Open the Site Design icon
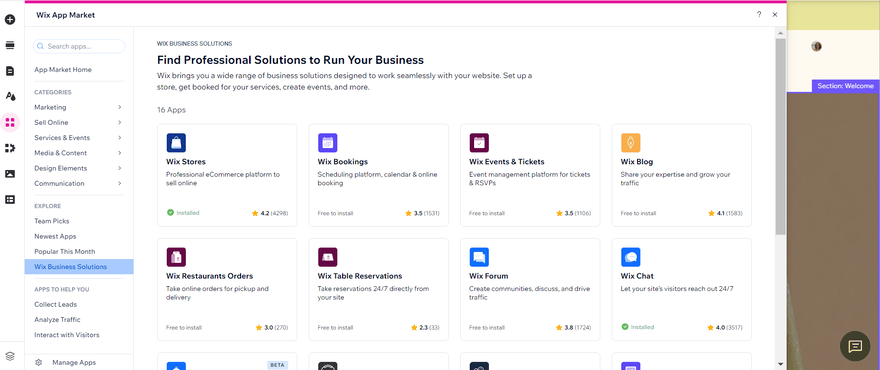Viewport: 880px width, 370px height. point(10,96)
